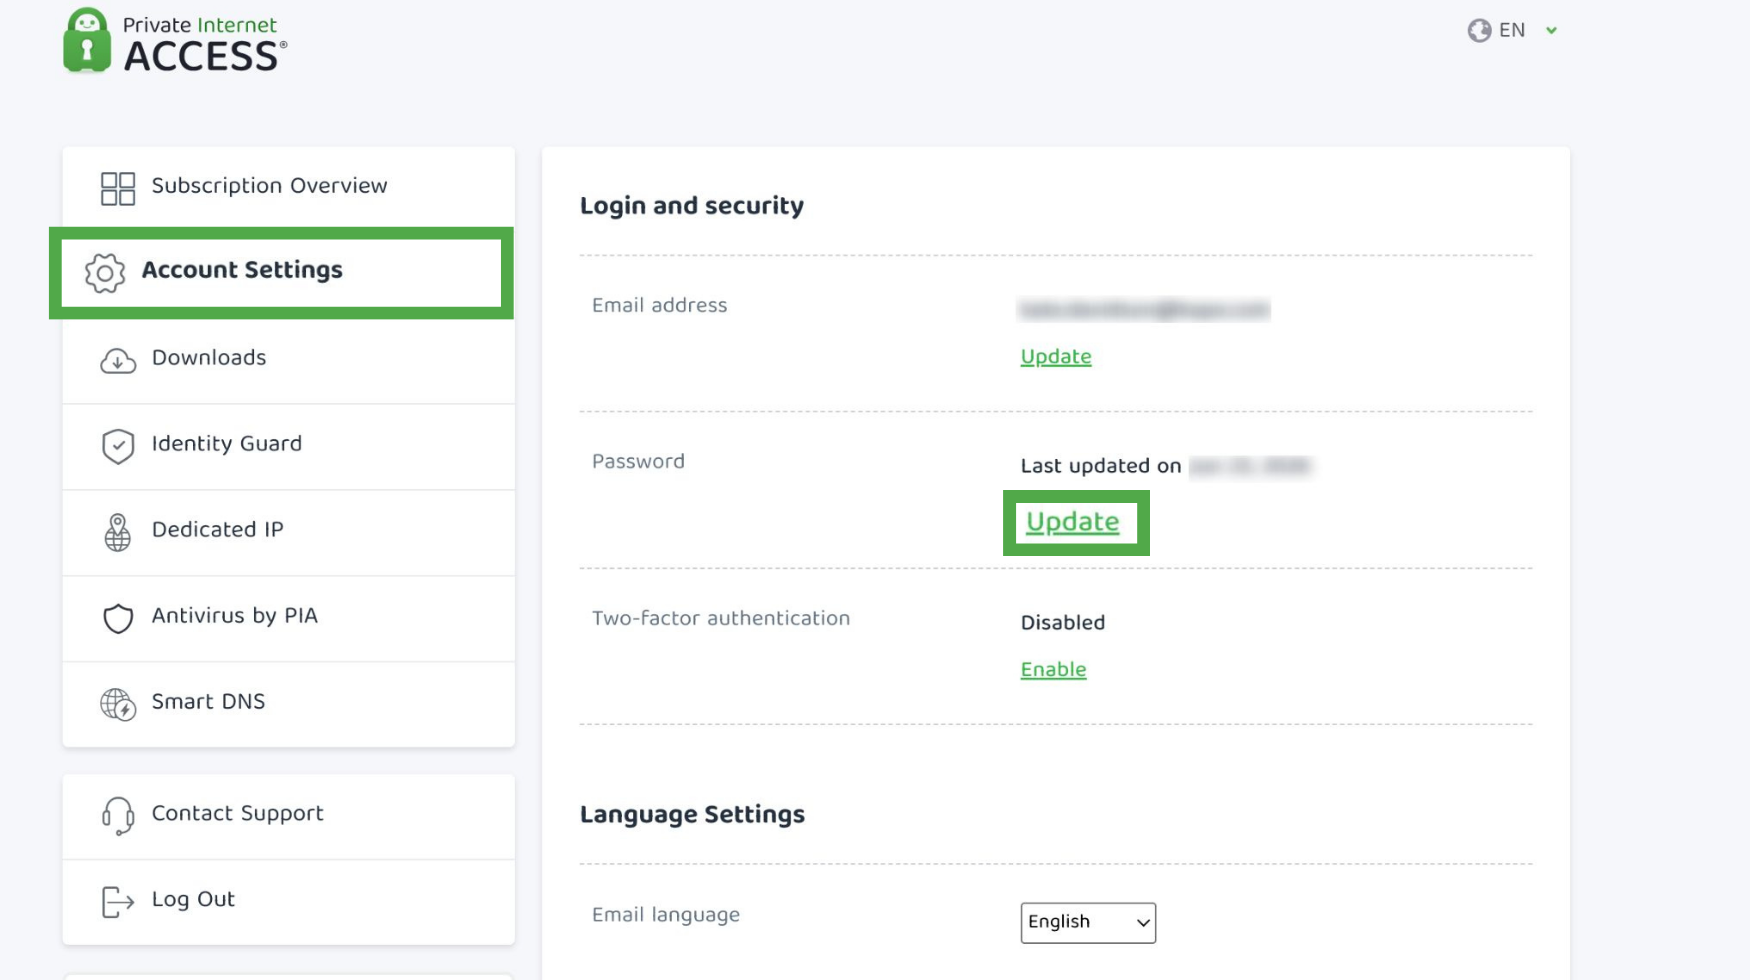
Task: Open Antivirus by PIA page
Action: [x=289, y=618]
